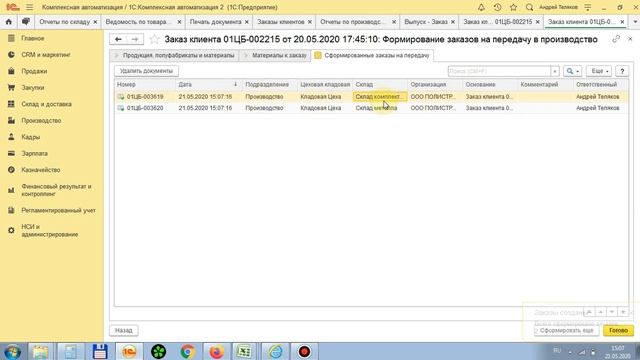640x360 pixels.
Task: Select order 01ЦБ-003619 row
Action: tap(371, 97)
